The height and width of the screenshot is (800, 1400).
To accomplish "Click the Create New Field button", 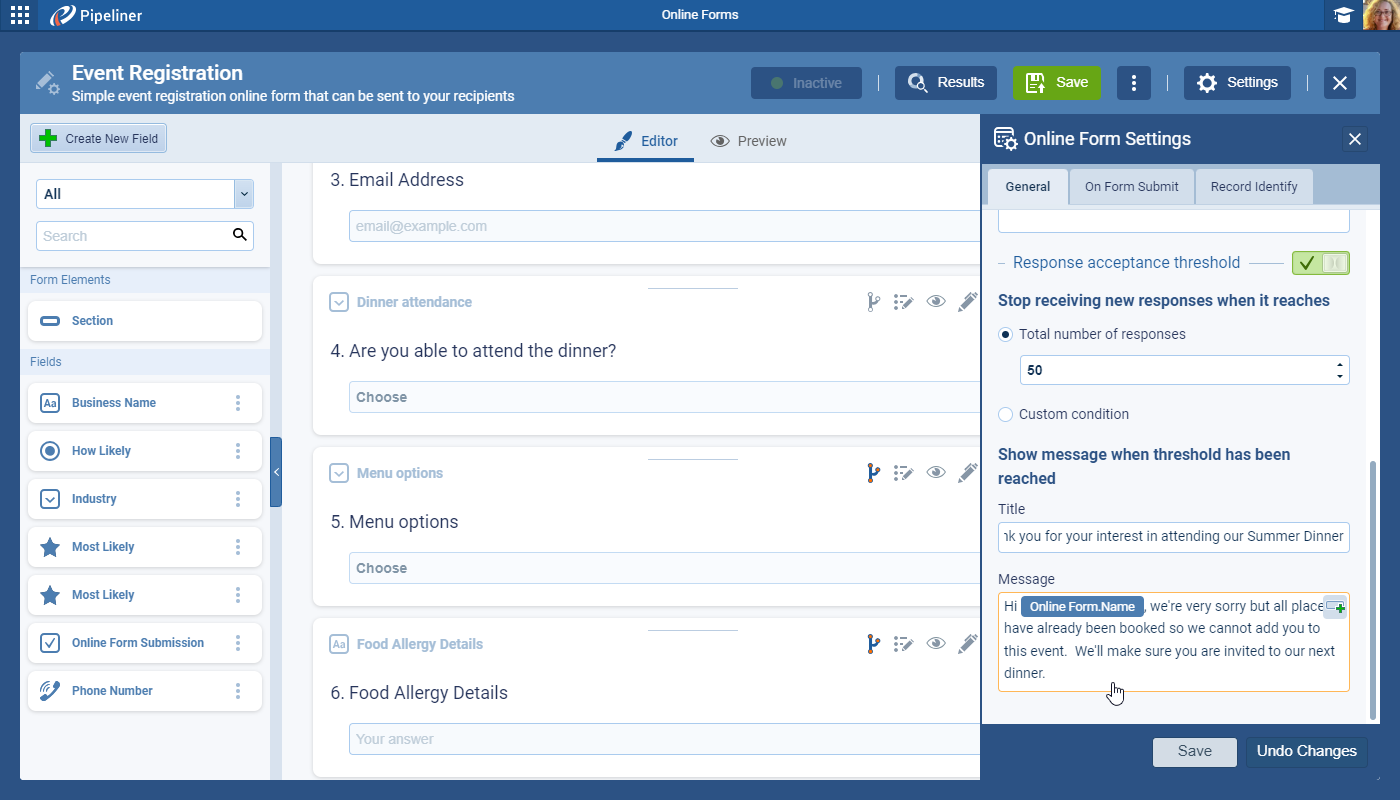I will 99,139.
